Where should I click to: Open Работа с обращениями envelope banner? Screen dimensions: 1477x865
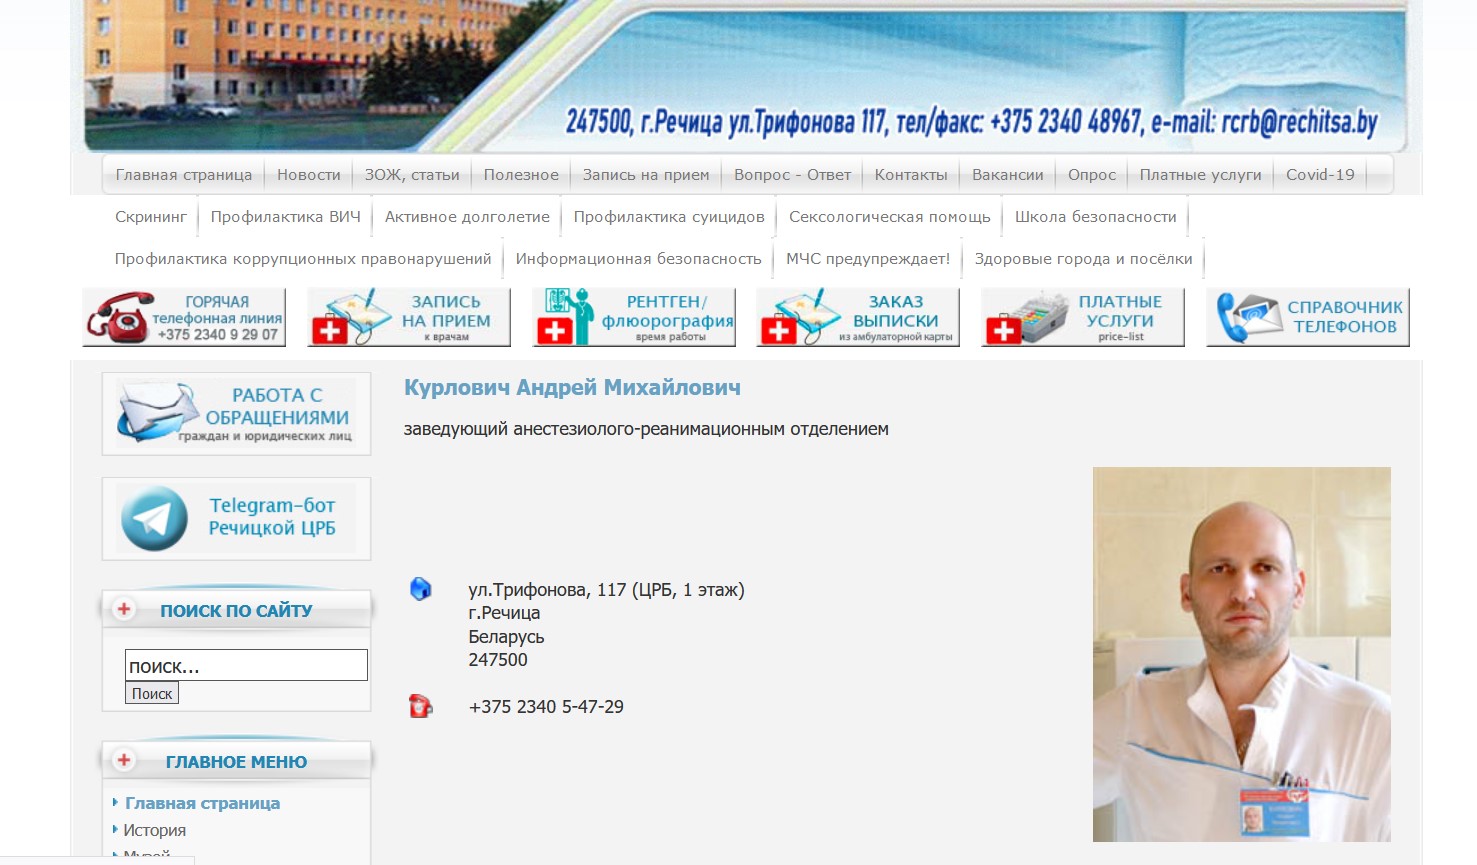pos(236,414)
